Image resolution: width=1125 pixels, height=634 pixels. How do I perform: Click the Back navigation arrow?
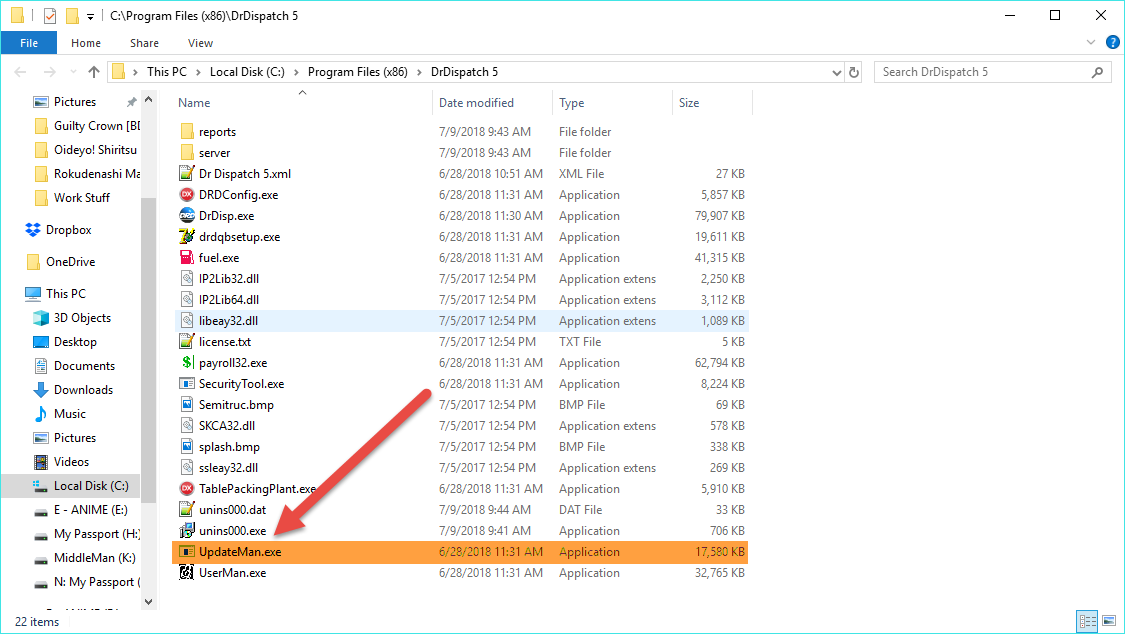tap(20, 72)
